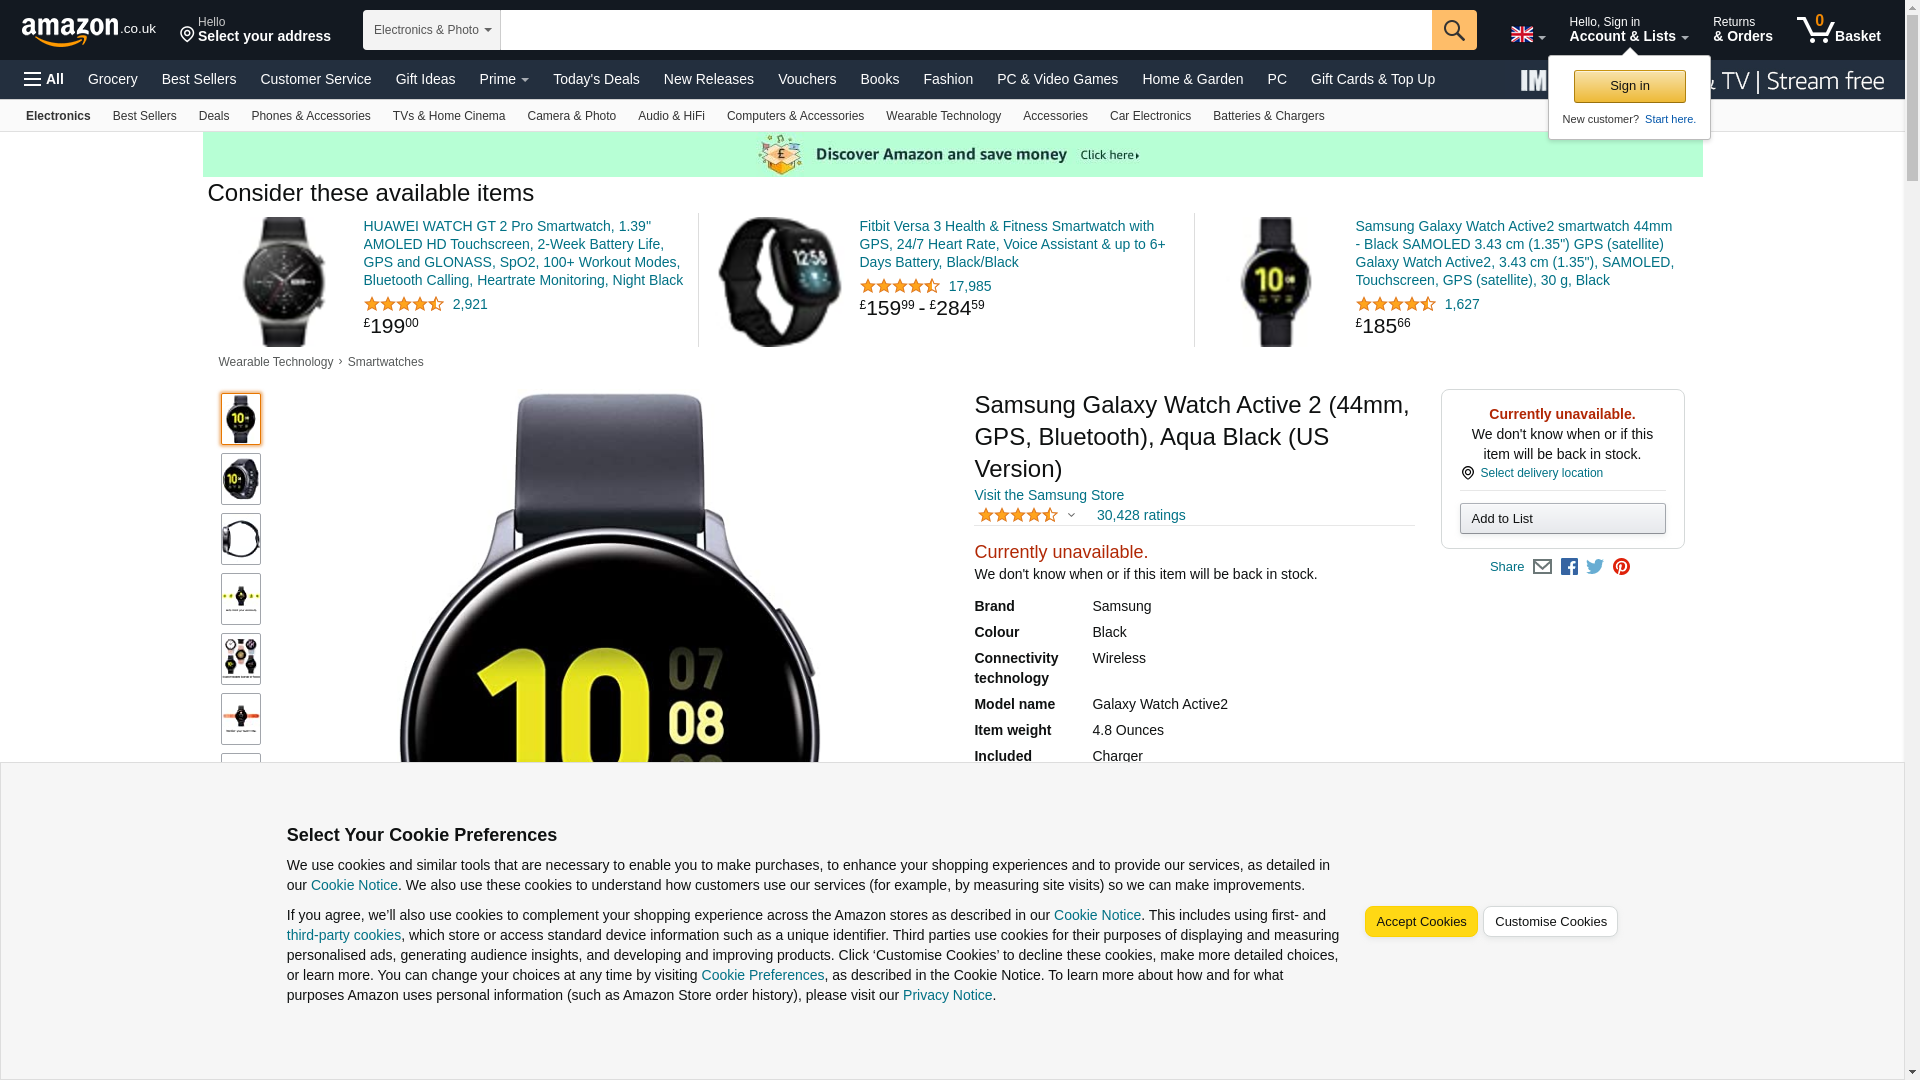Screen dimensions: 1920x1080
Task: Open the Electronics & Photo search category dropdown
Action: tap(431, 30)
